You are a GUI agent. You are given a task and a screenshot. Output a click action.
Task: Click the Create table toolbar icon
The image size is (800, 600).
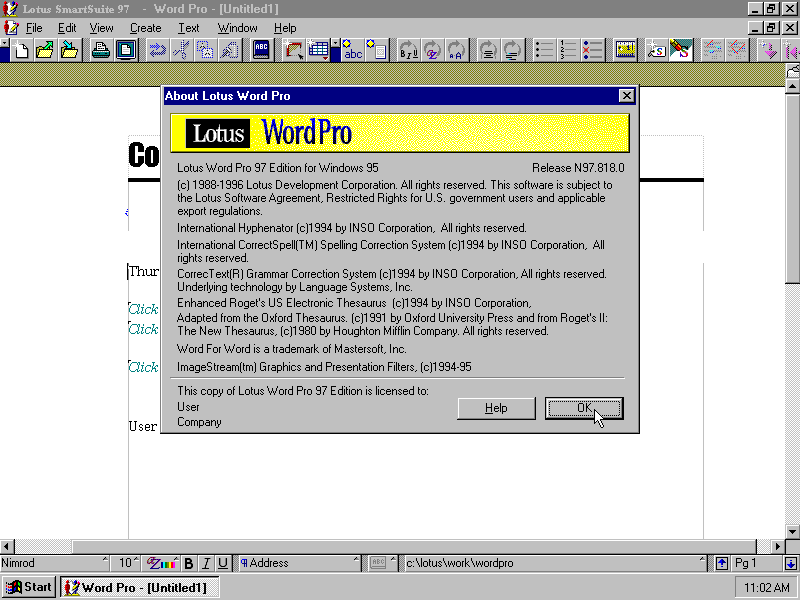click(x=318, y=50)
